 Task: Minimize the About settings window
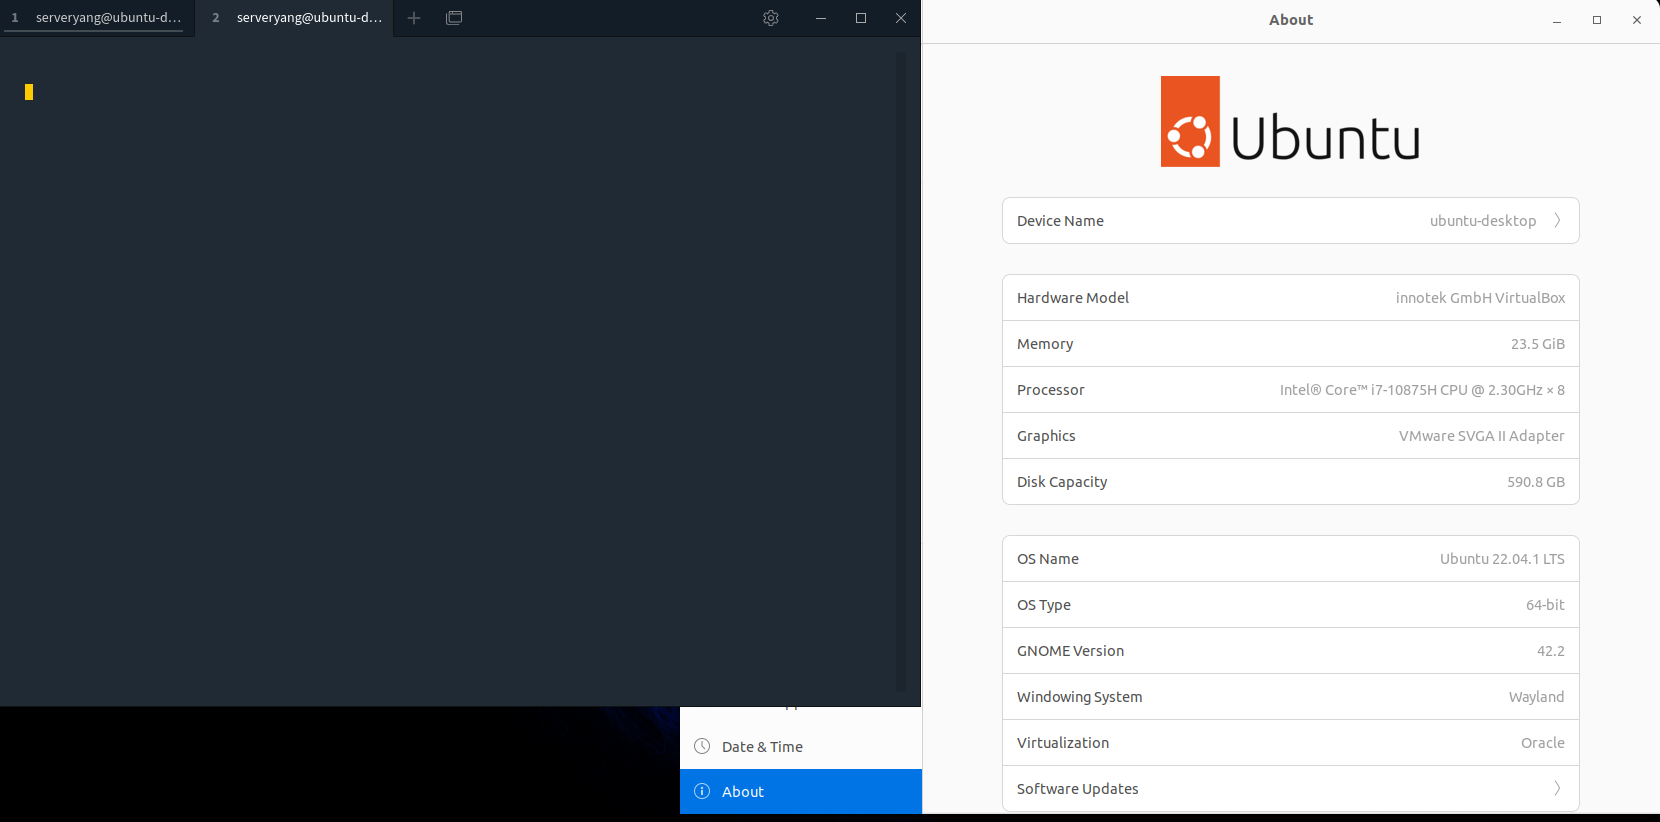[x=1557, y=20]
